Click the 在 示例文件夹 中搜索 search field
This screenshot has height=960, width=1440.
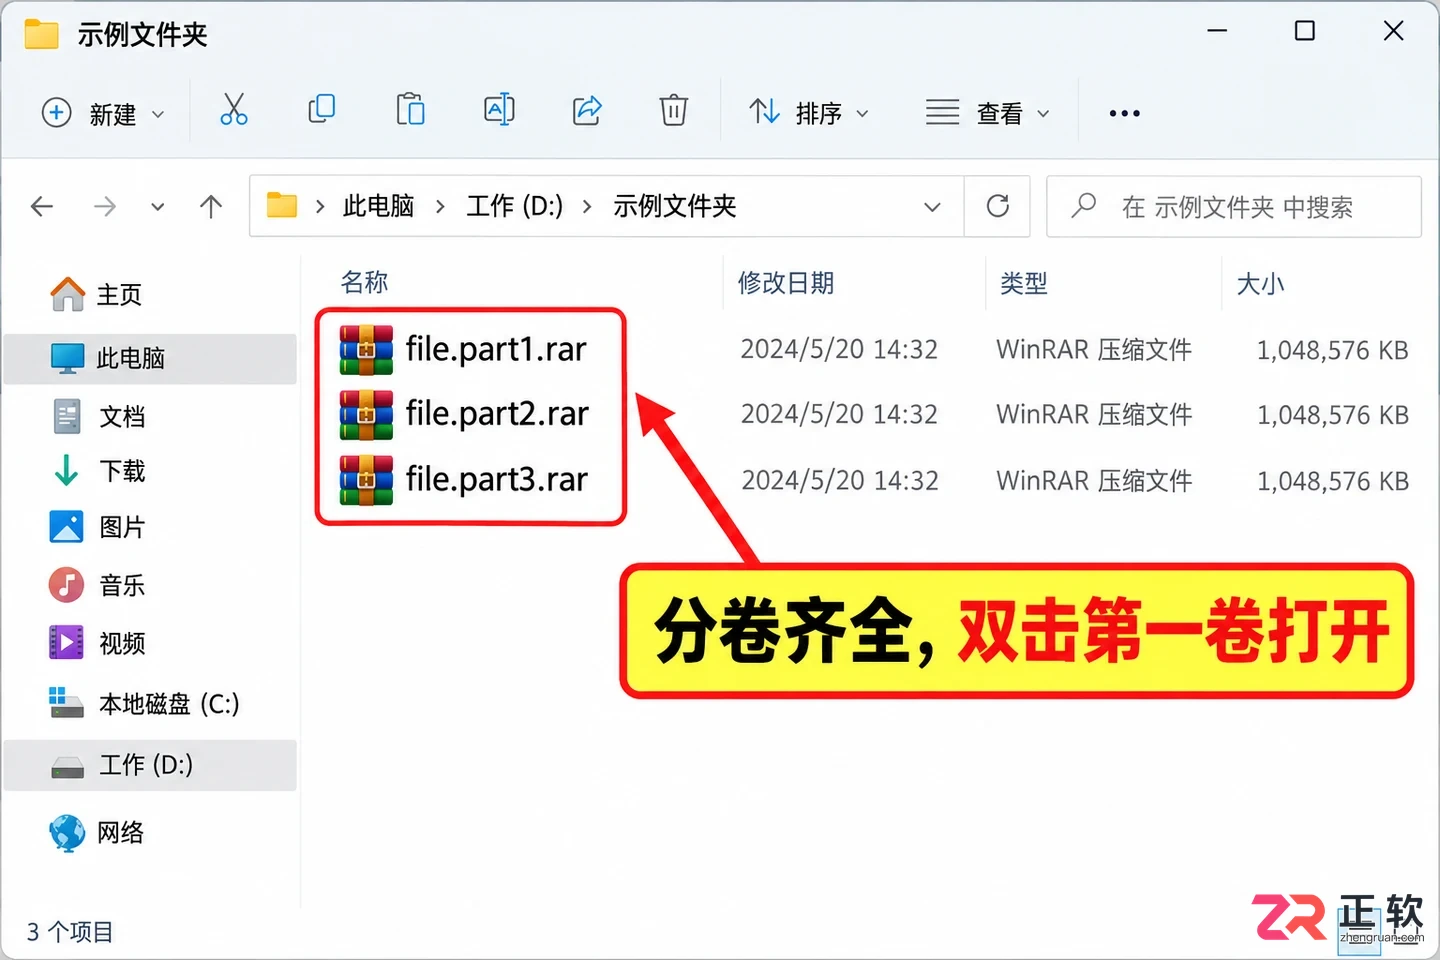pyautogui.click(x=1234, y=207)
